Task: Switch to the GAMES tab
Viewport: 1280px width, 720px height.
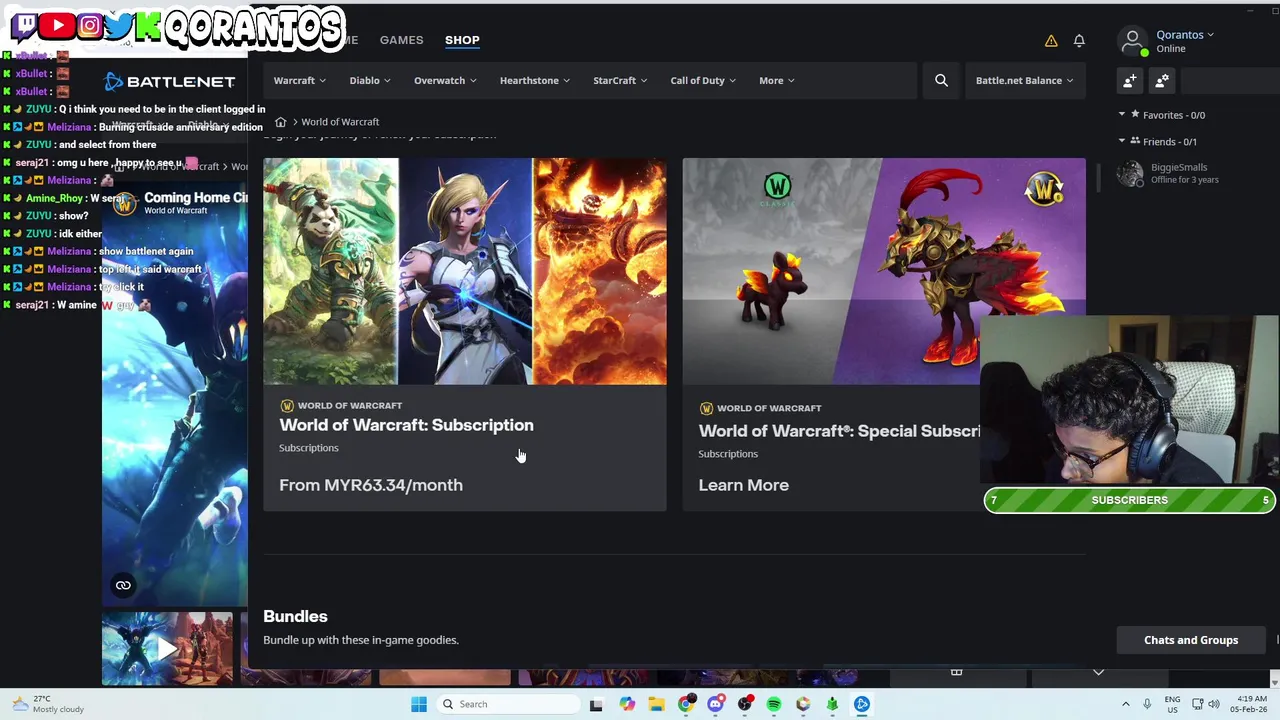Action: (401, 40)
